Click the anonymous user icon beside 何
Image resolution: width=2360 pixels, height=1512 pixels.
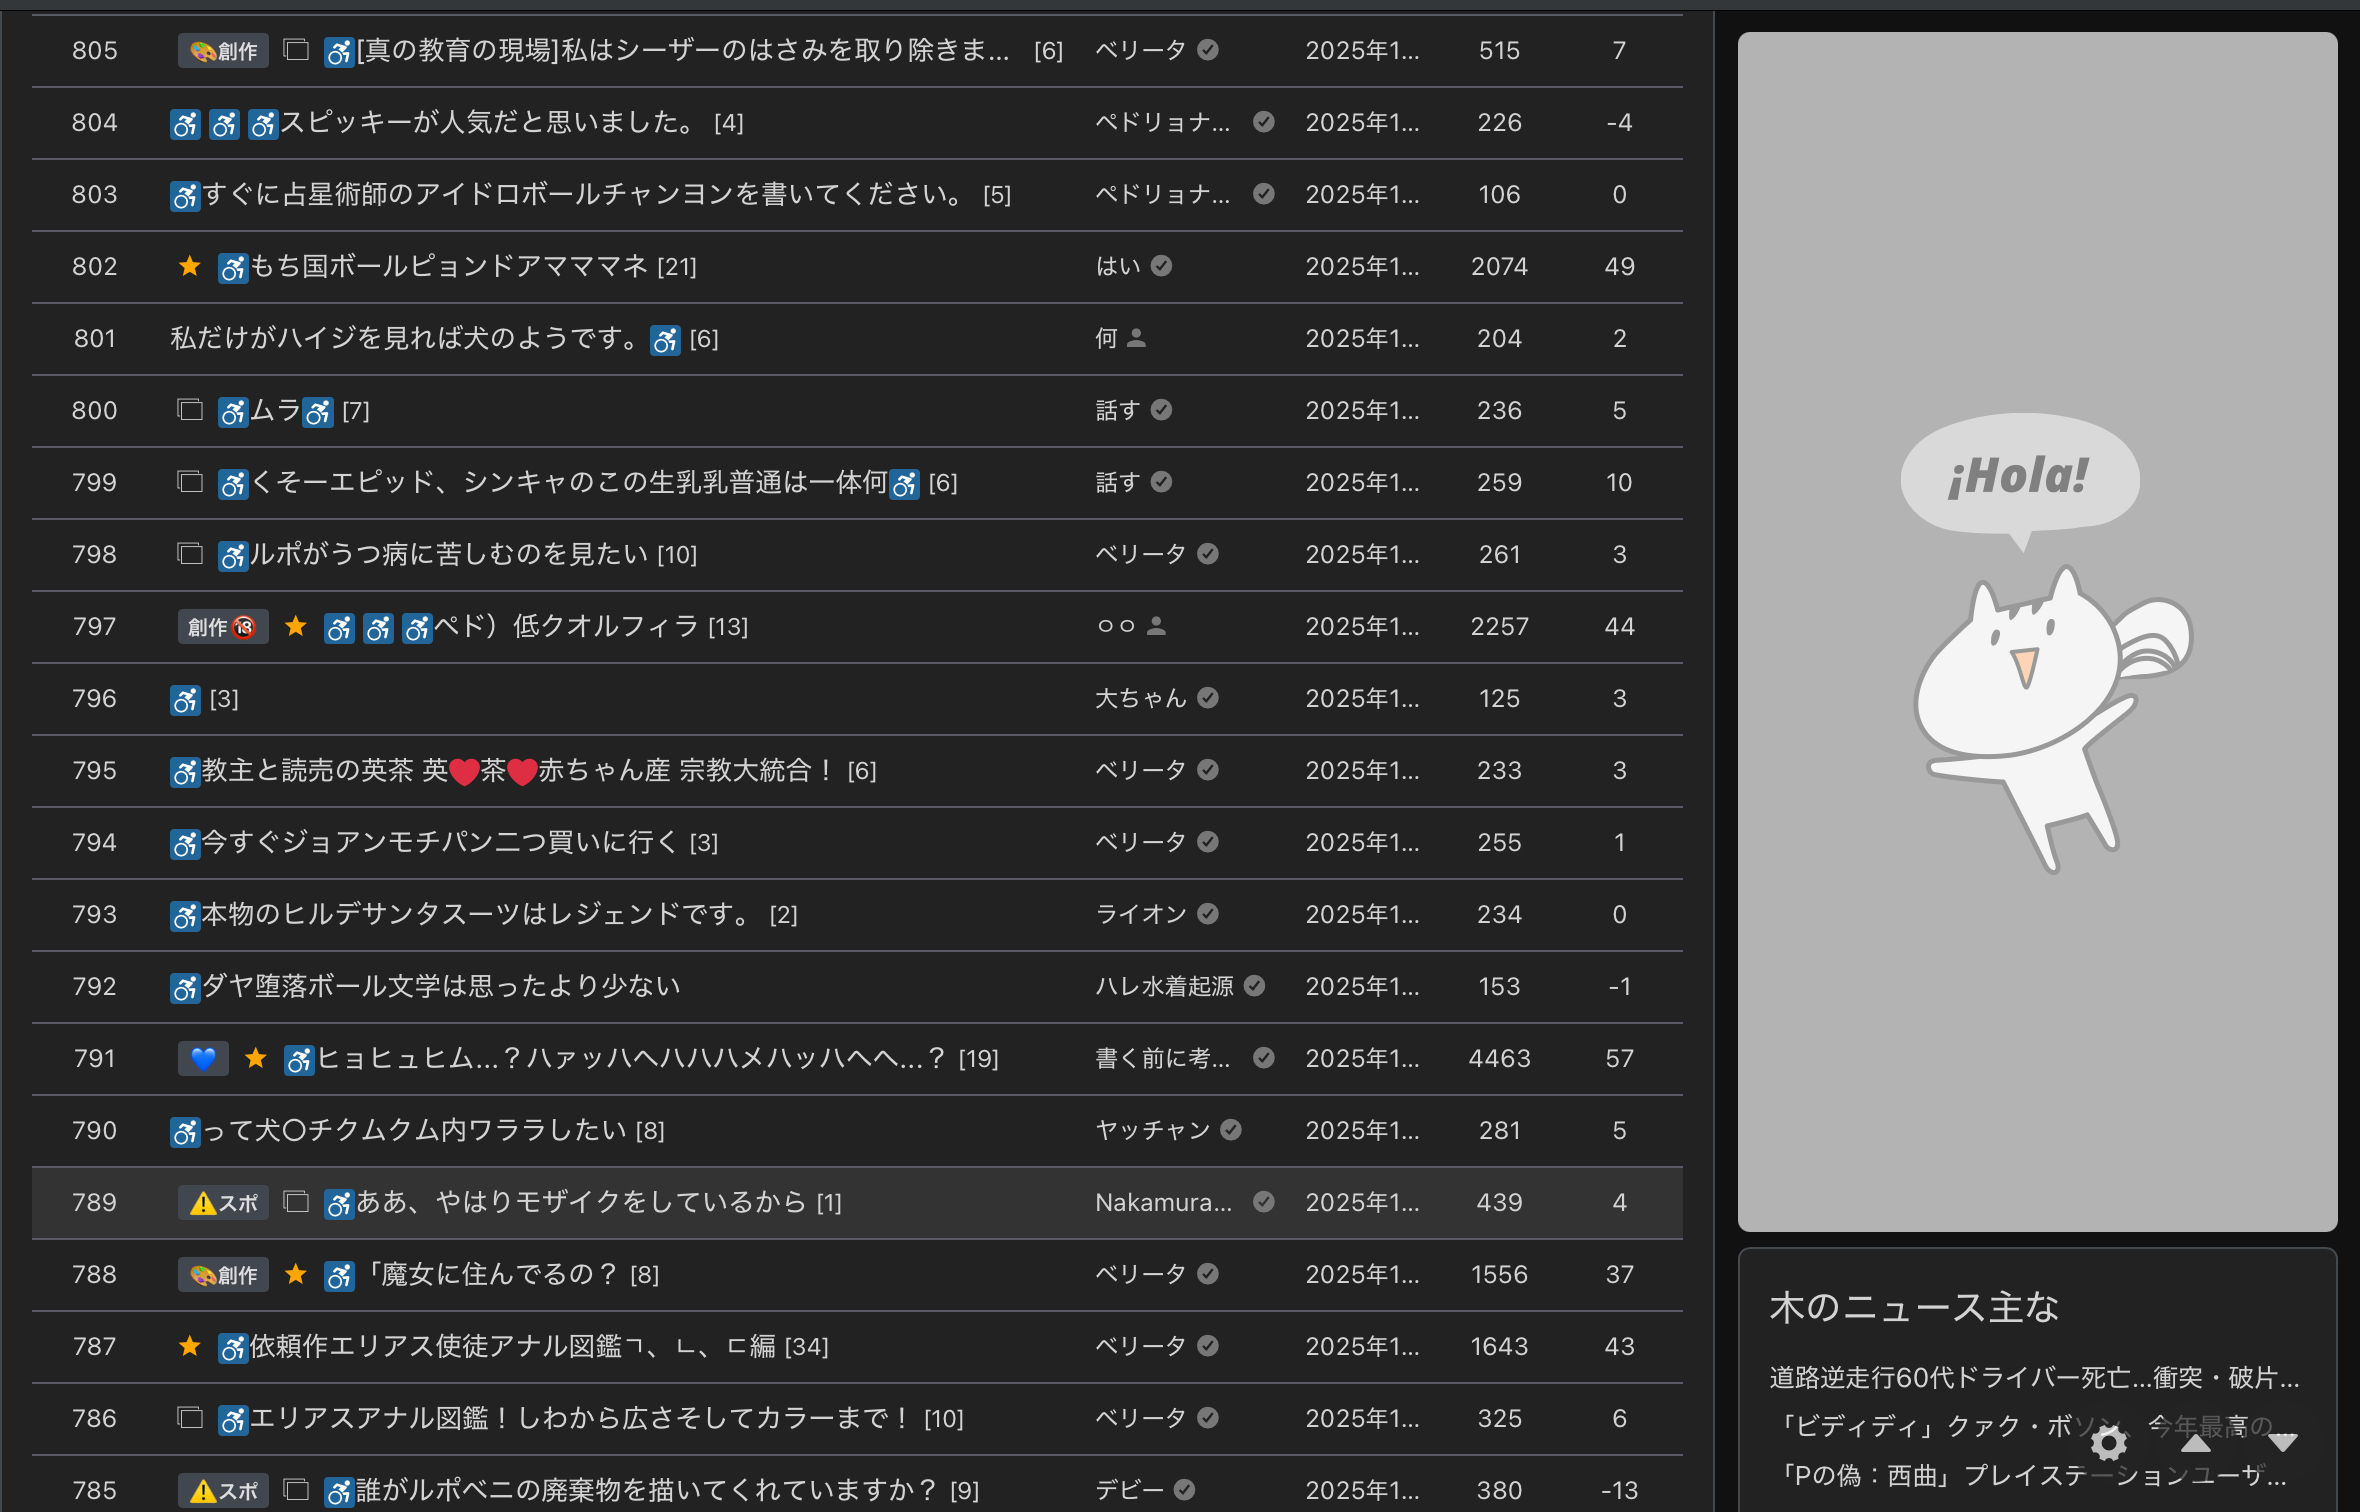pyautogui.click(x=1136, y=338)
